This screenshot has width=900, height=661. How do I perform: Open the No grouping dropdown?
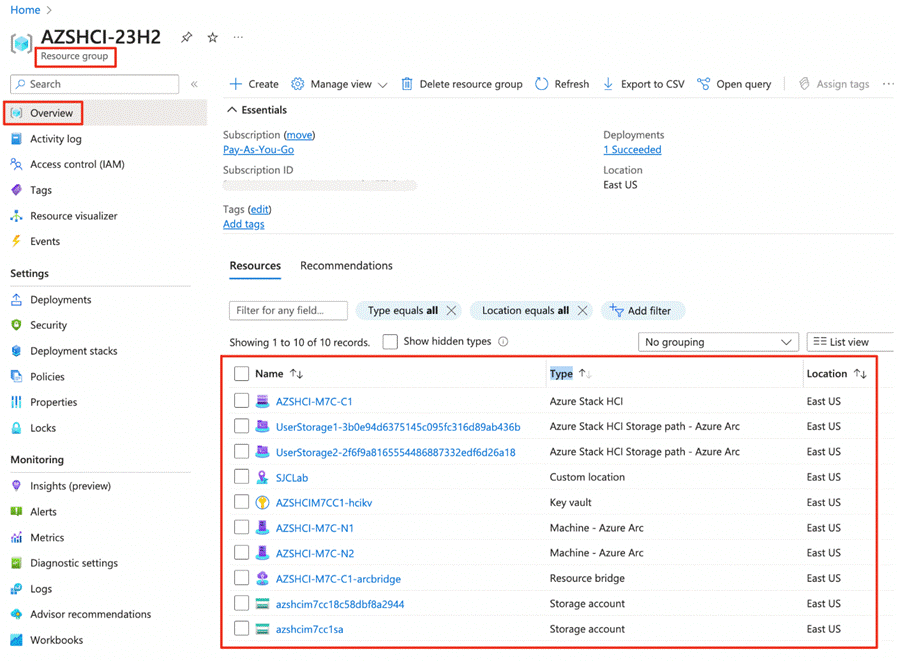coord(717,342)
